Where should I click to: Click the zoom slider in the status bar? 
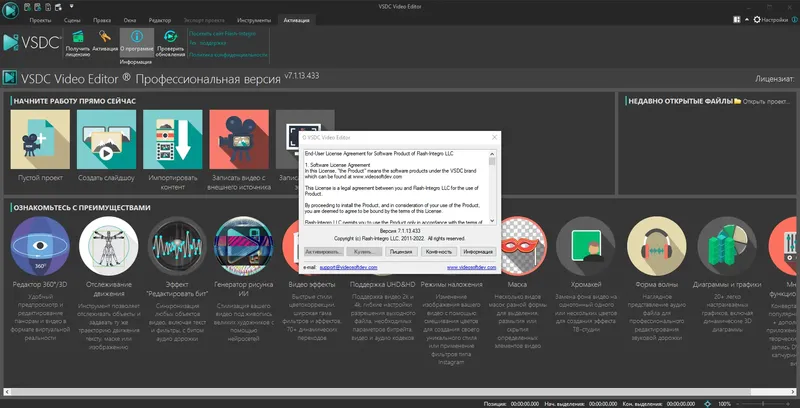pos(763,404)
